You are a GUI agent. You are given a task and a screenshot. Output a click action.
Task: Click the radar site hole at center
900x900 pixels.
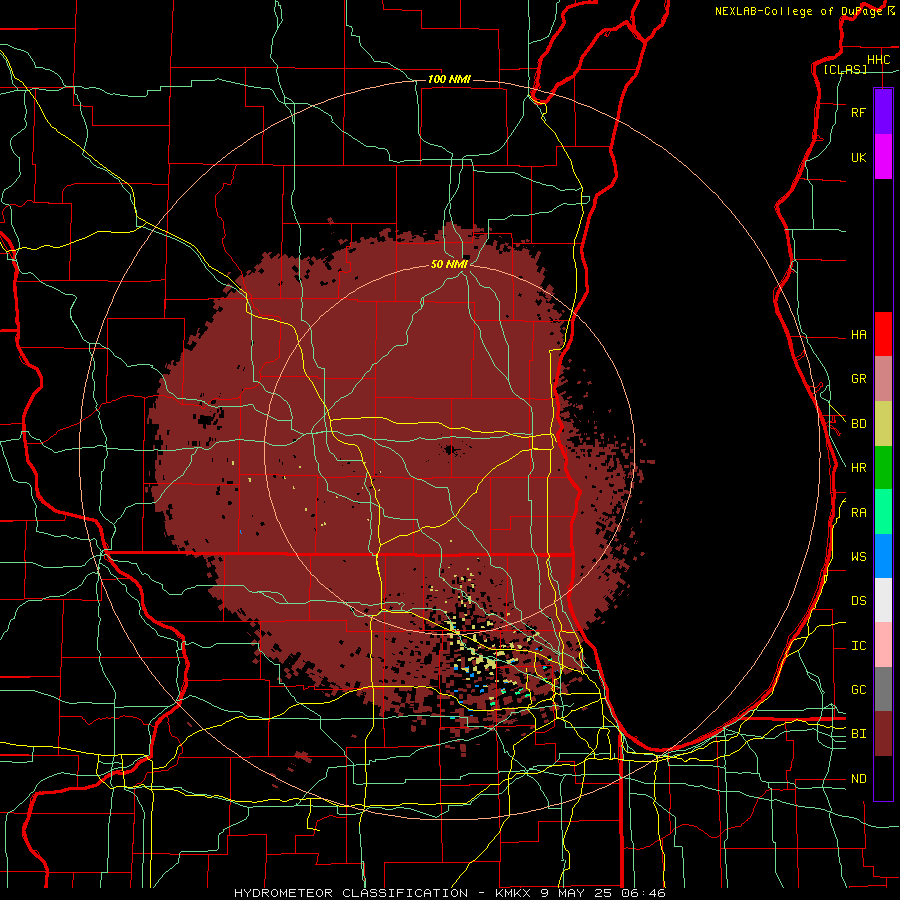point(451,450)
